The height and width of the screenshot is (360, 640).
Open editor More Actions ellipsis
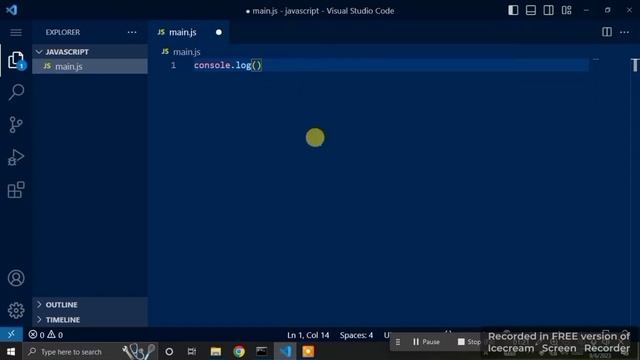(x=624, y=32)
